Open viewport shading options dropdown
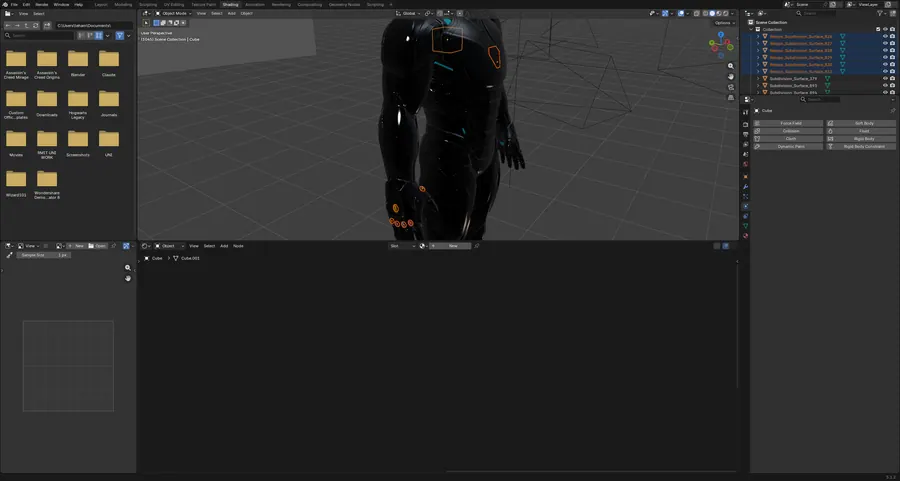This screenshot has height=481, width=900. 732,13
